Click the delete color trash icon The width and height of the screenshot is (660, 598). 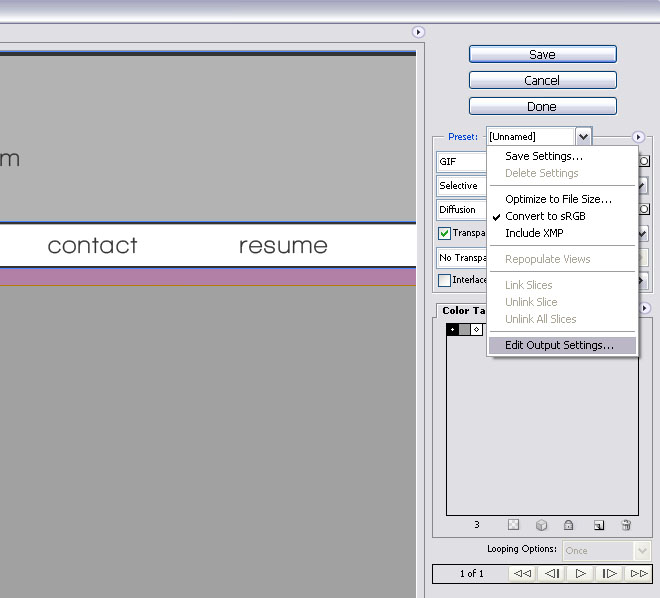pos(626,524)
